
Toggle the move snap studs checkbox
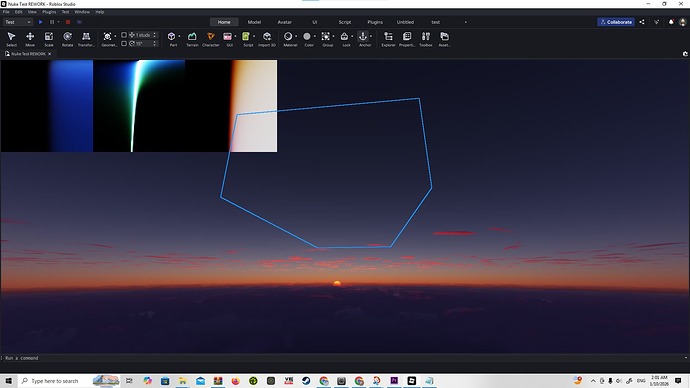[x=124, y=35]
